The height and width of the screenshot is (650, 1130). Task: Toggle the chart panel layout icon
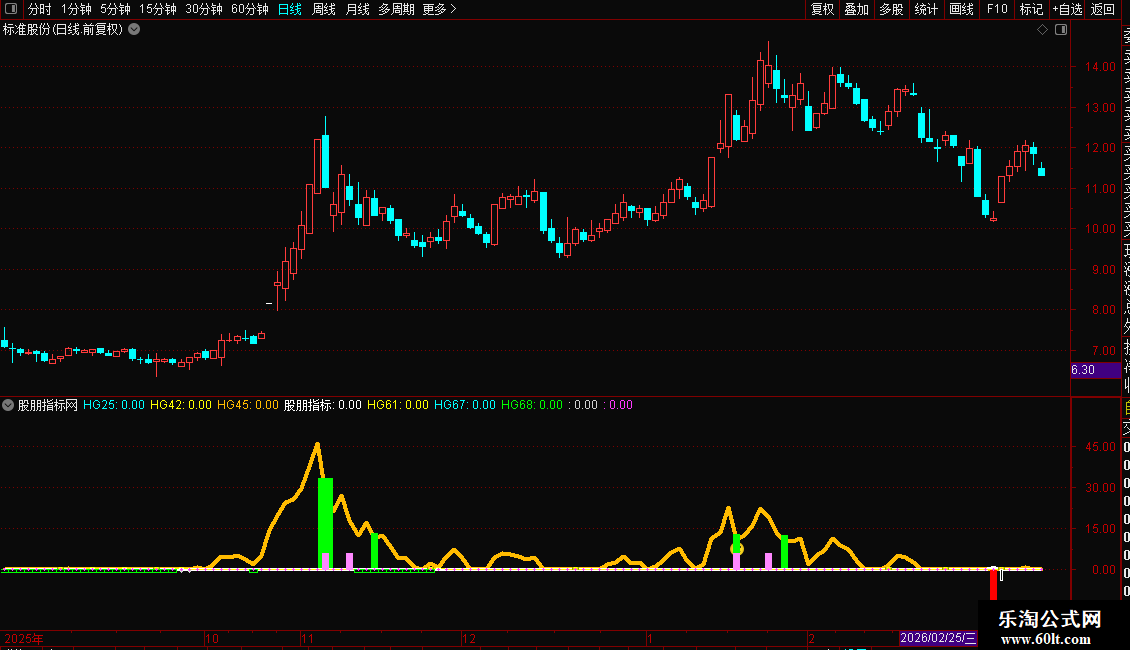point(1061,30)
